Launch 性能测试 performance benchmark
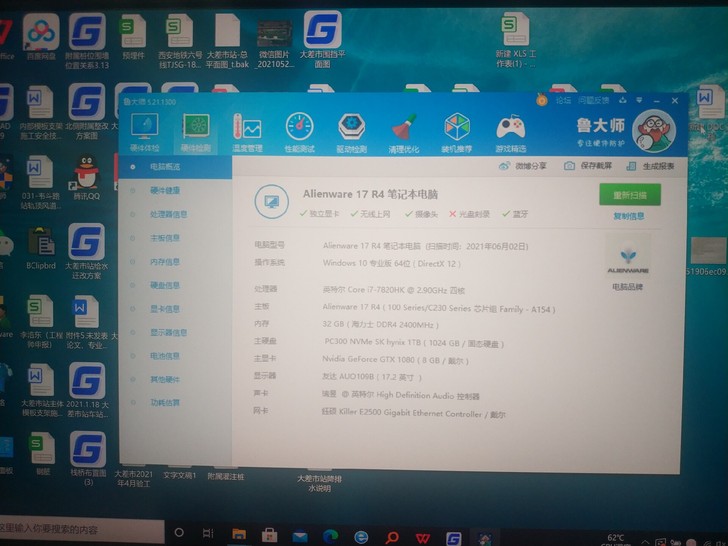 click(299, 133)
